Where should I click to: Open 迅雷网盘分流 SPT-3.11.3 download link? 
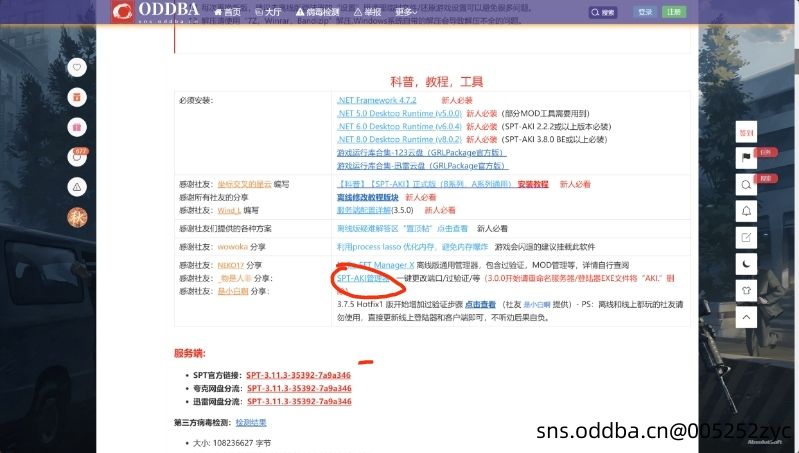(x=299, y=402)
